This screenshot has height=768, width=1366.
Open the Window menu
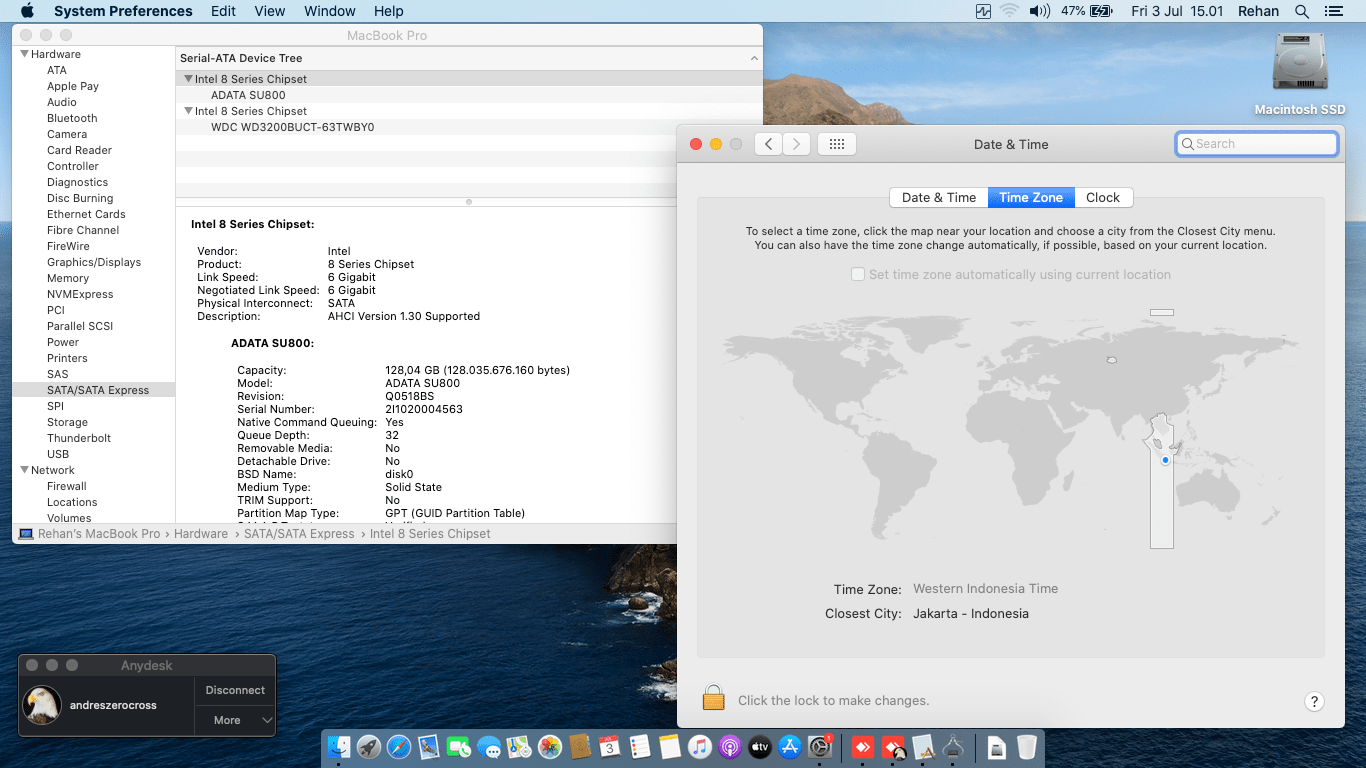(329, 11)
